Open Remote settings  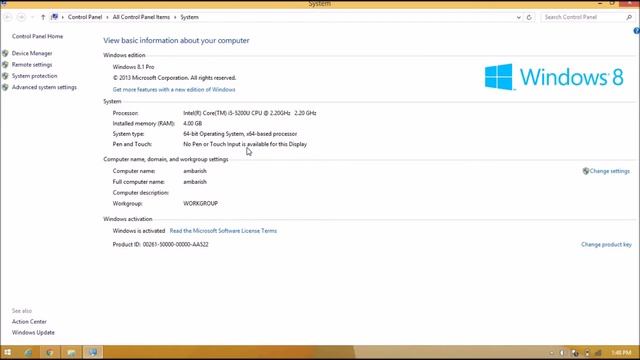[x=32, y=65]
